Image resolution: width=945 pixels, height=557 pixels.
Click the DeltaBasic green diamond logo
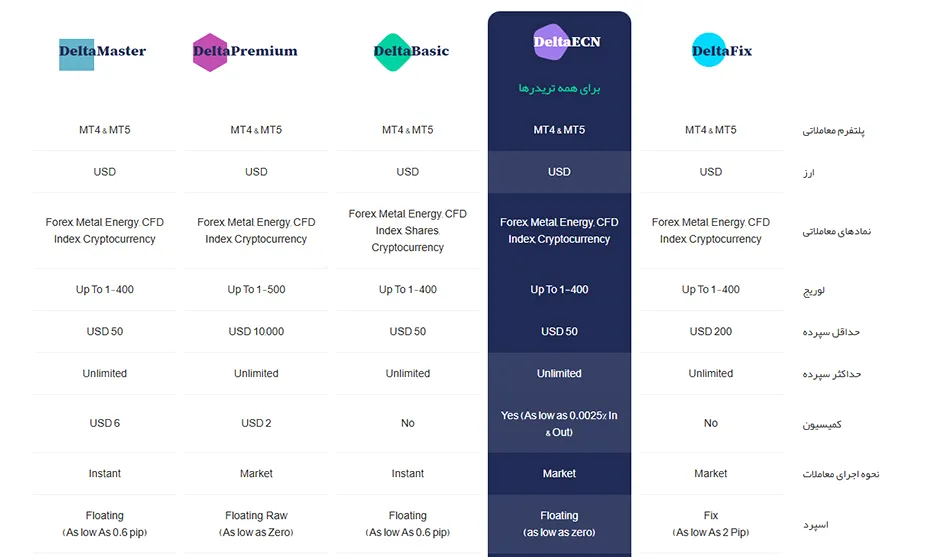(x=411, y=52)
